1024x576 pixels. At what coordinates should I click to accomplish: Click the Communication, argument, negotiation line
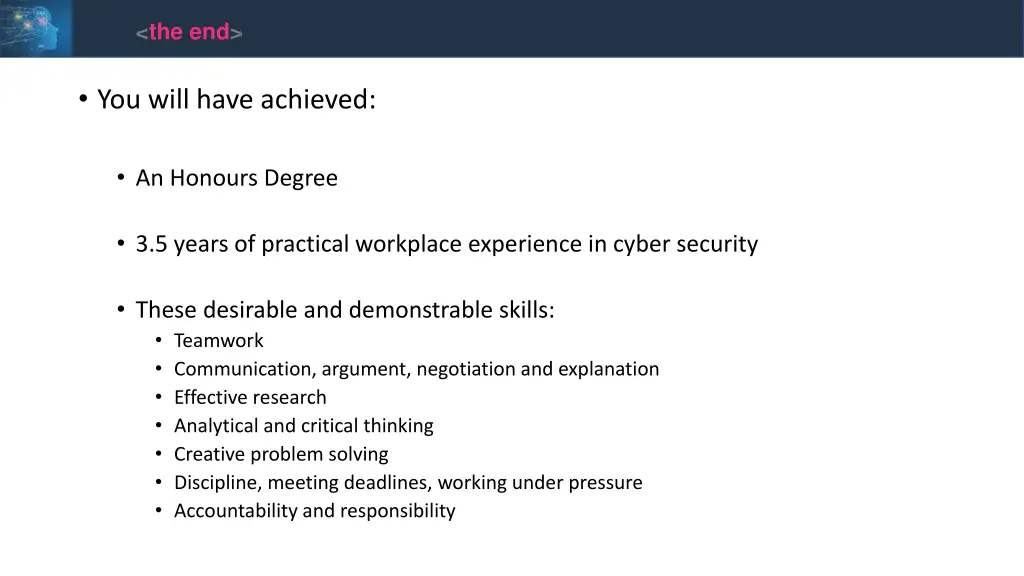coord(417,369)
